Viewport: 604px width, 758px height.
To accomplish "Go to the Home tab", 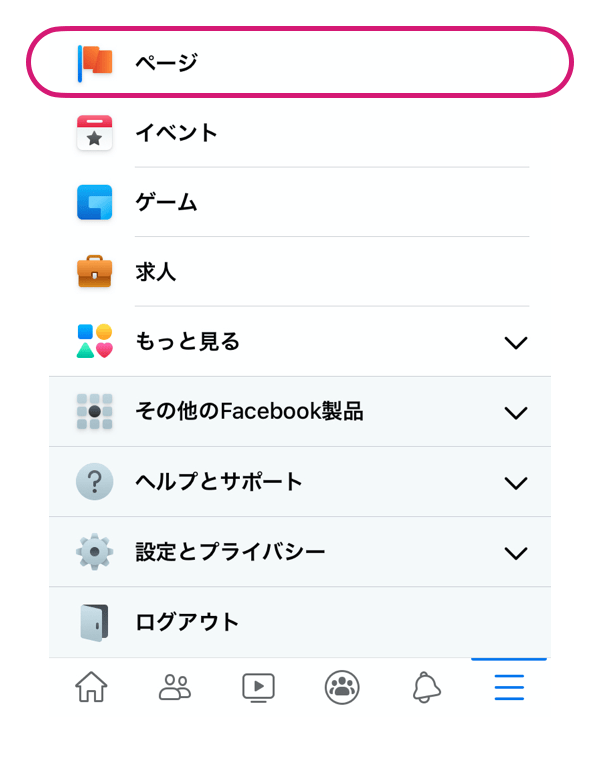I will 91,687.
